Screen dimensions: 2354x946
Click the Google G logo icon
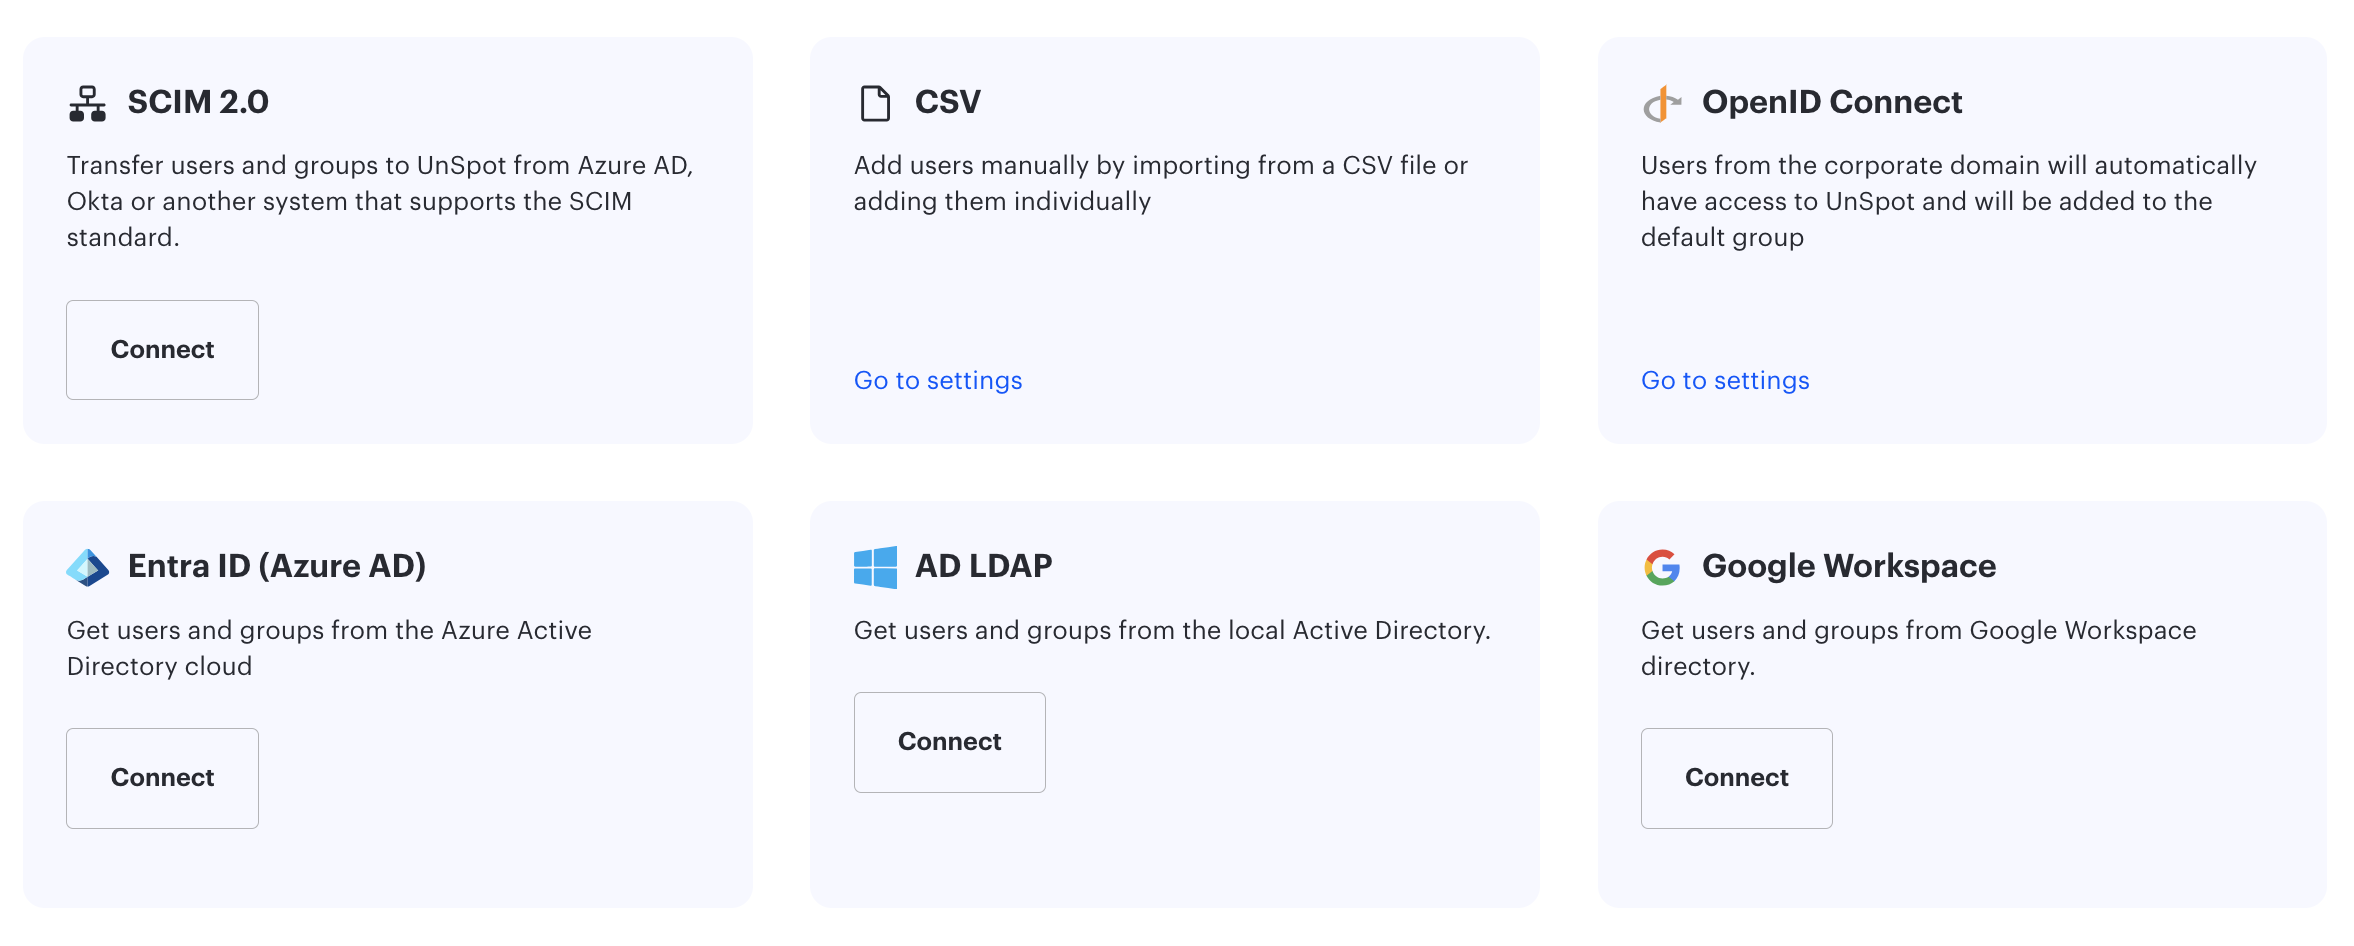click(x=1662, y=567)
